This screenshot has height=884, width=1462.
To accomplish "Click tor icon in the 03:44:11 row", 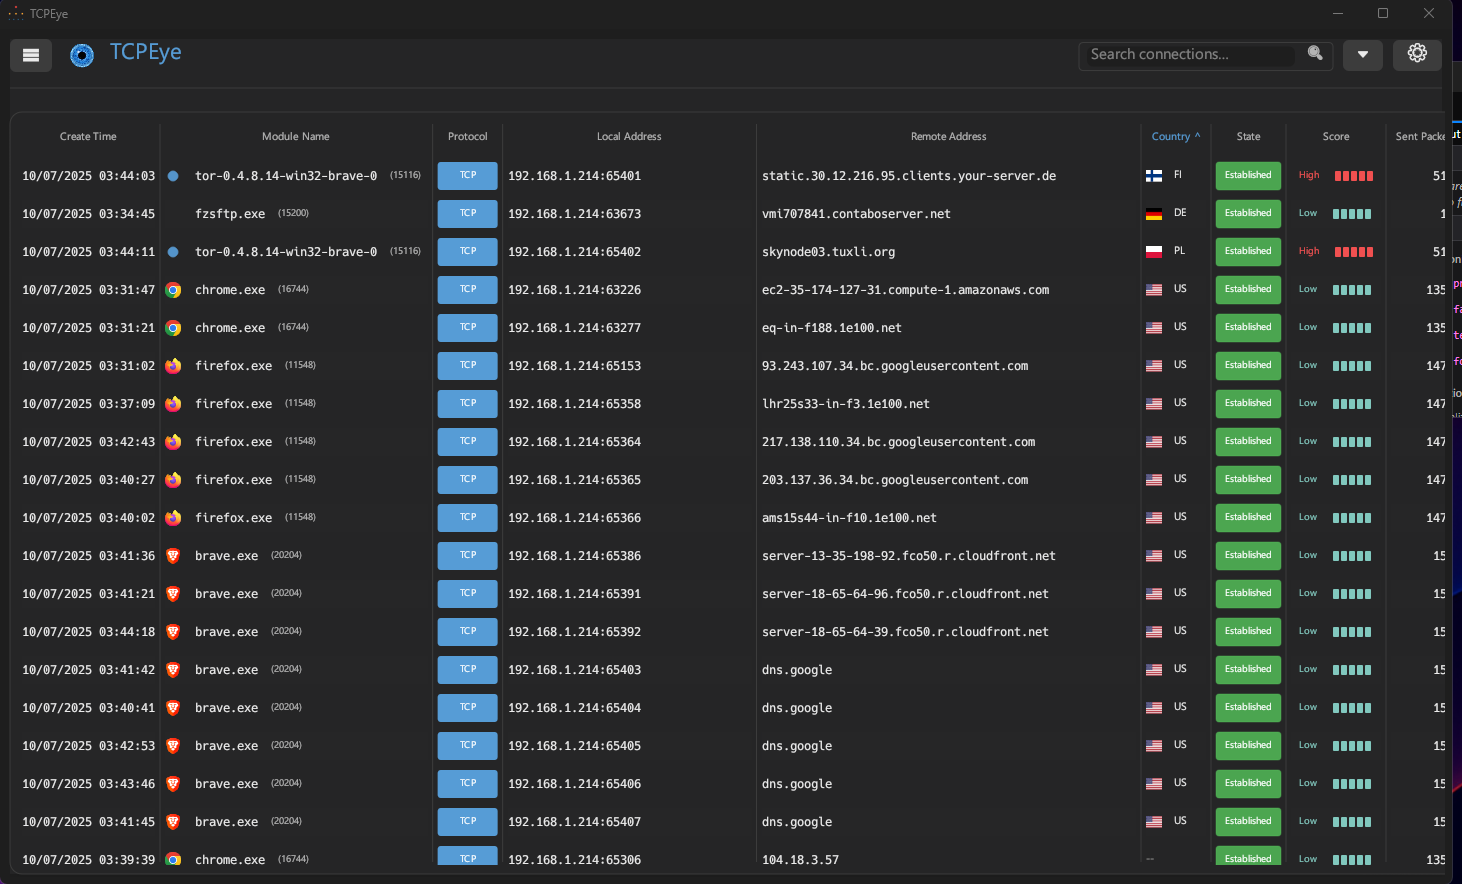I will click(x=173, y=252).
